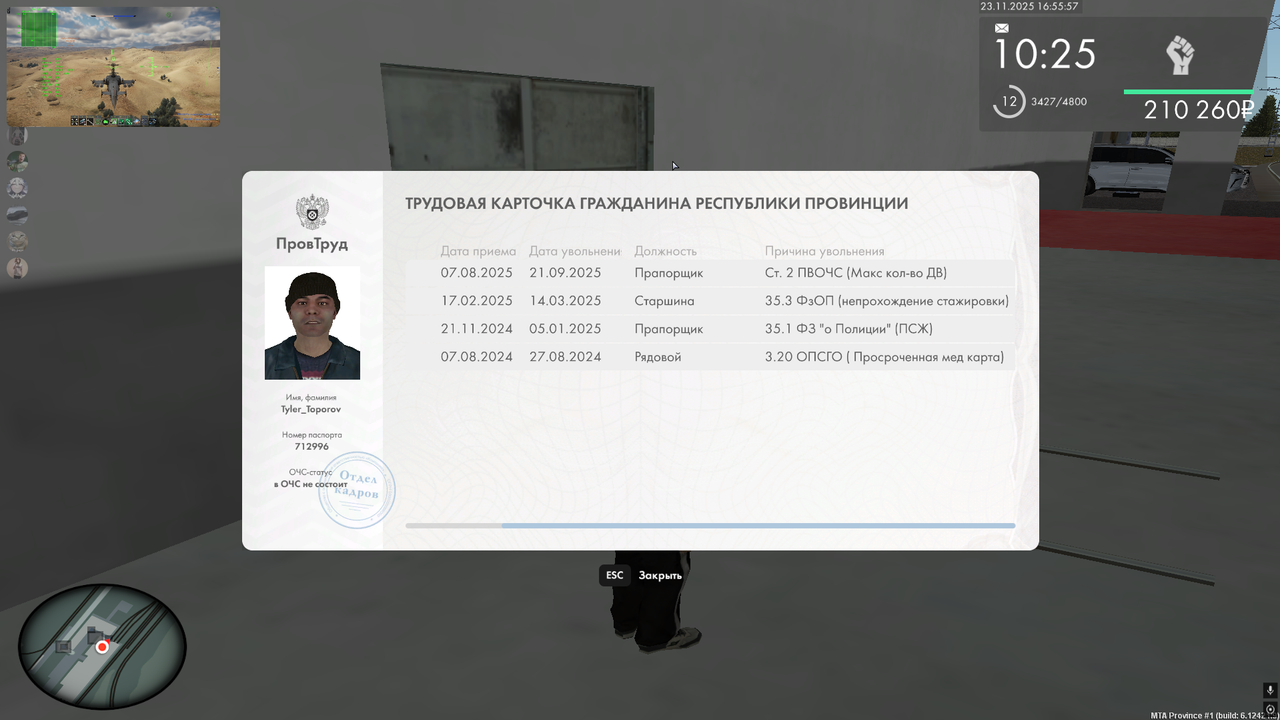1280x720 pixels.
Task: Click Tyler_Toporov's citizen photo
Action: click(311, 323)
